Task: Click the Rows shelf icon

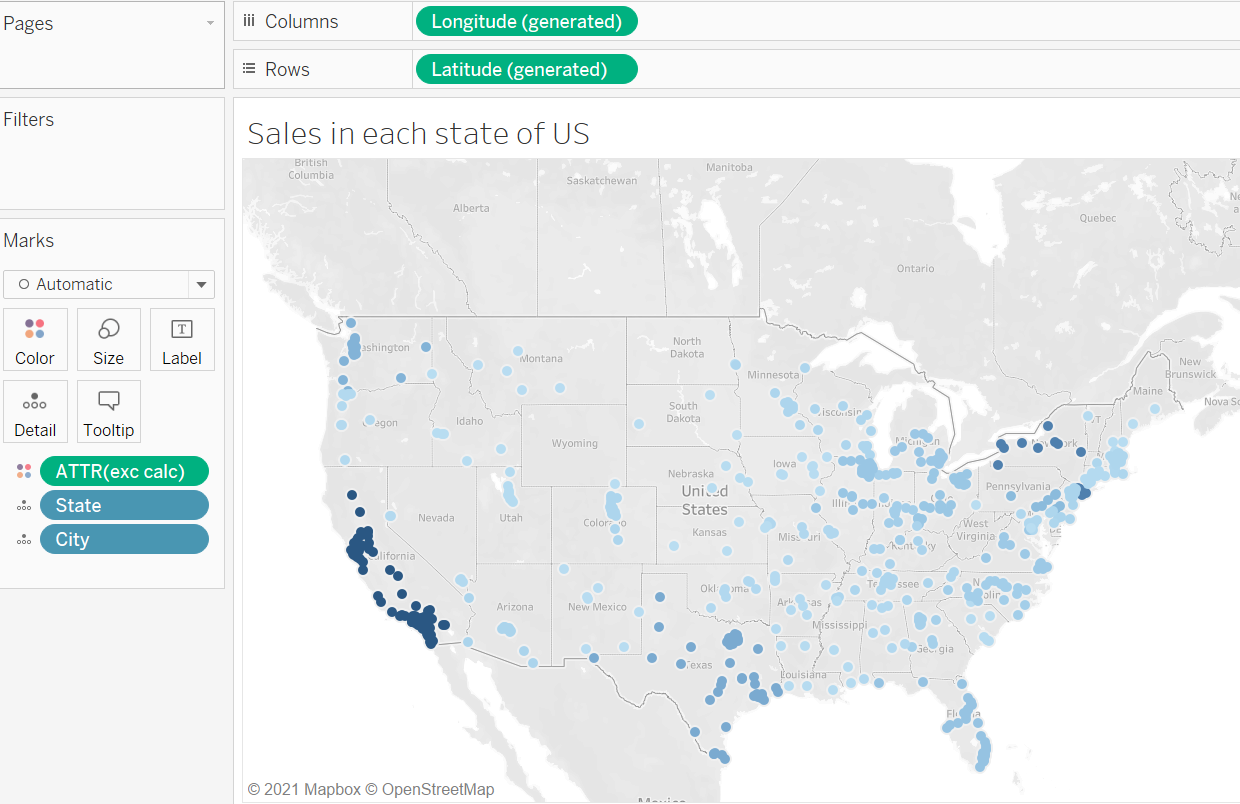Action: click(249, 70)
